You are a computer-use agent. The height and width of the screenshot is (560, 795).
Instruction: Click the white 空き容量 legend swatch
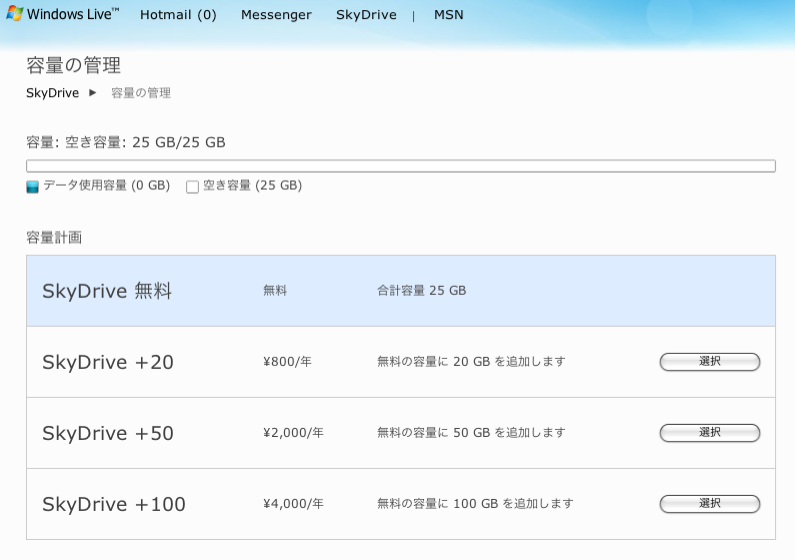(192, 186)
